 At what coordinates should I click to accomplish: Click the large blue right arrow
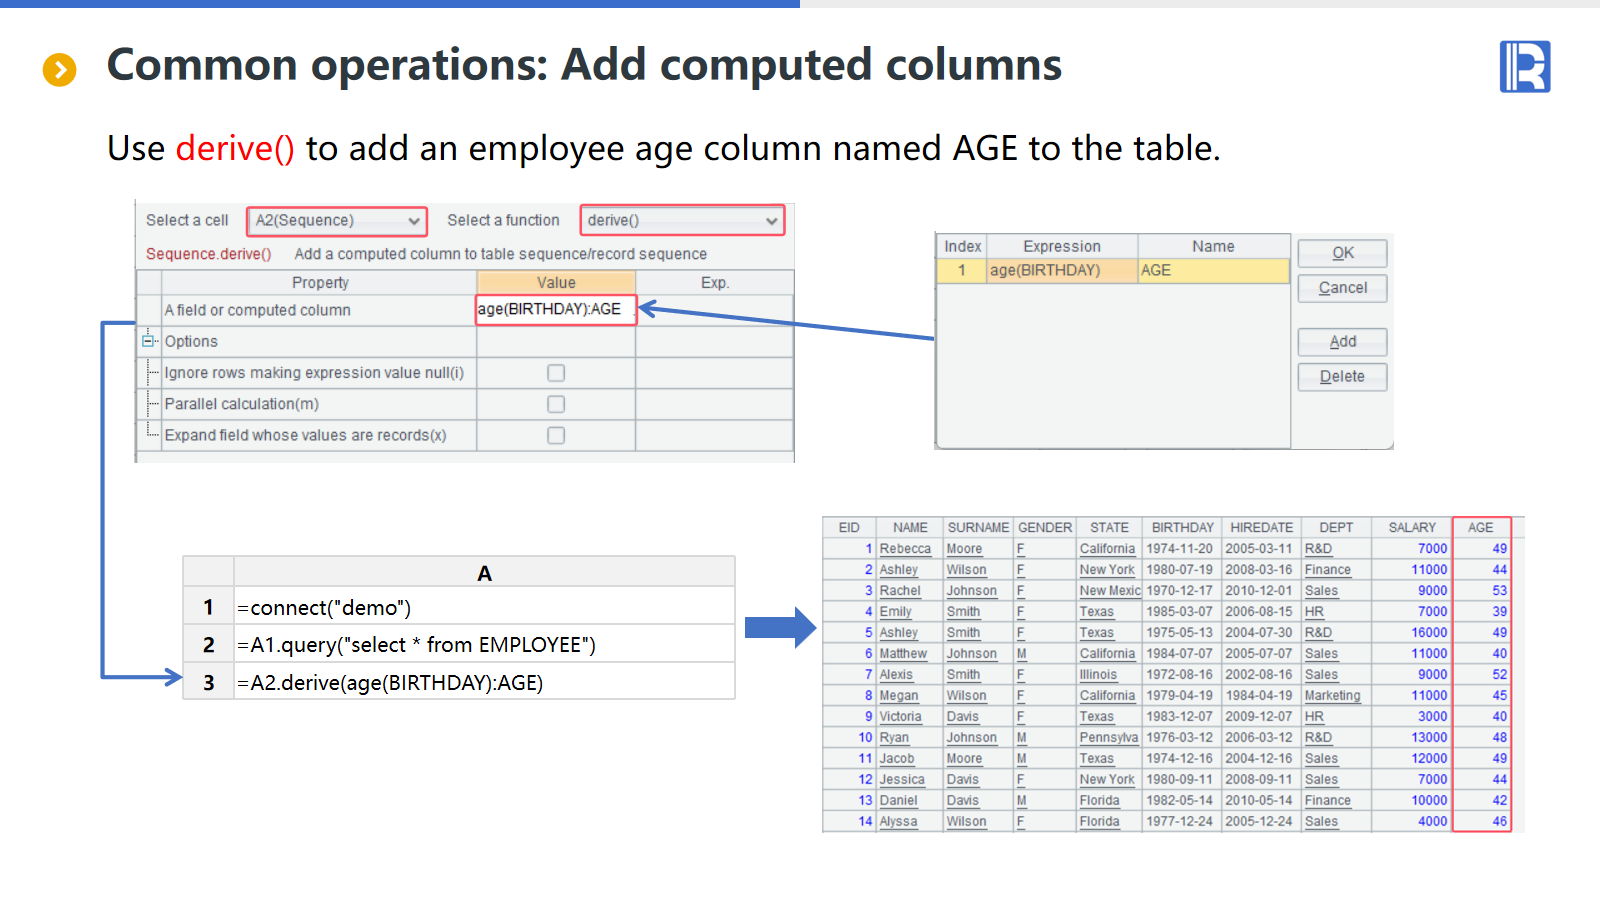[x=780, y=628]
